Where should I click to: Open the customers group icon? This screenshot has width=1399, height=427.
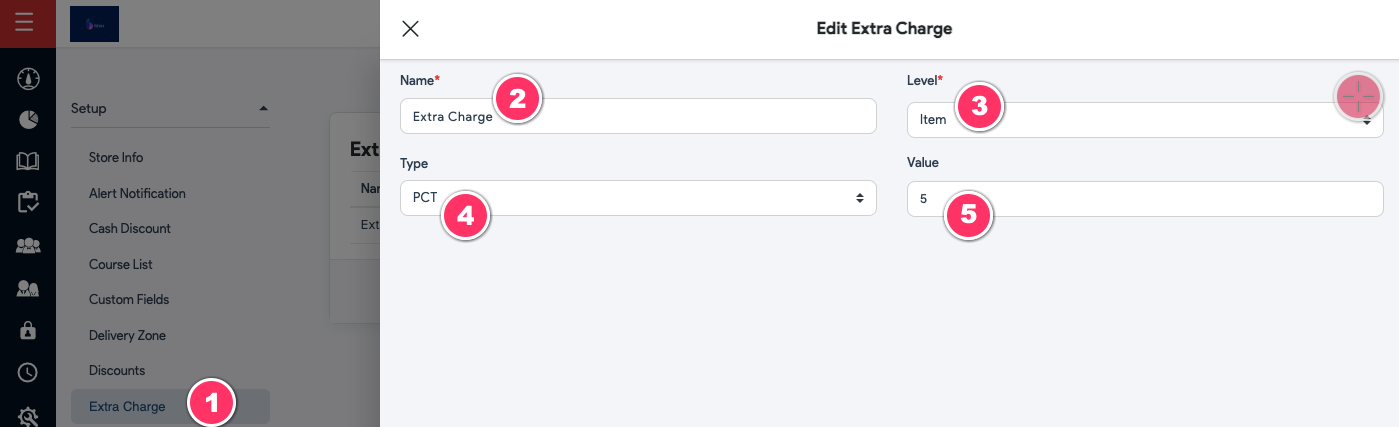(x=28, y=245)
